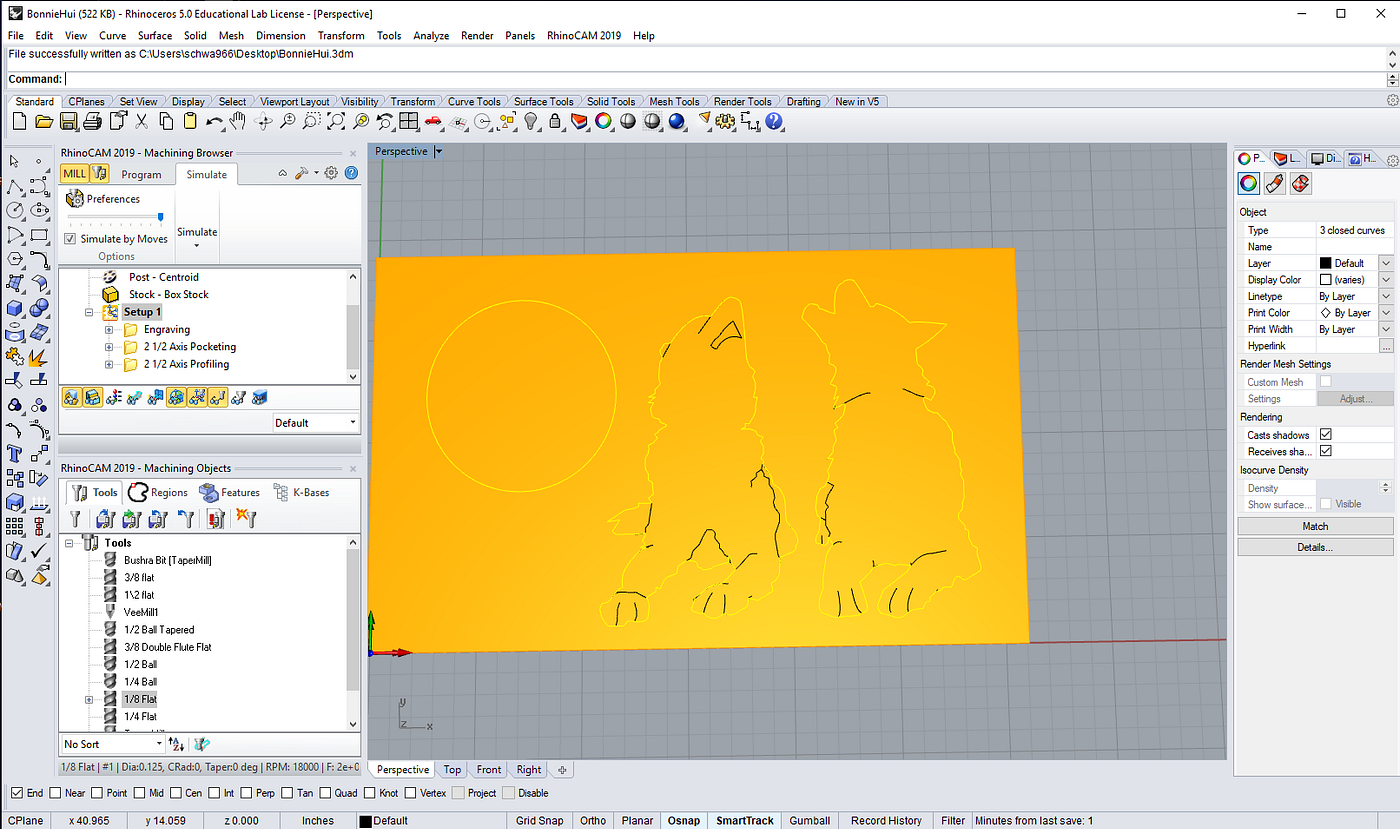Select the Polyline tool in left sidebar

click(x=15, y=187)
